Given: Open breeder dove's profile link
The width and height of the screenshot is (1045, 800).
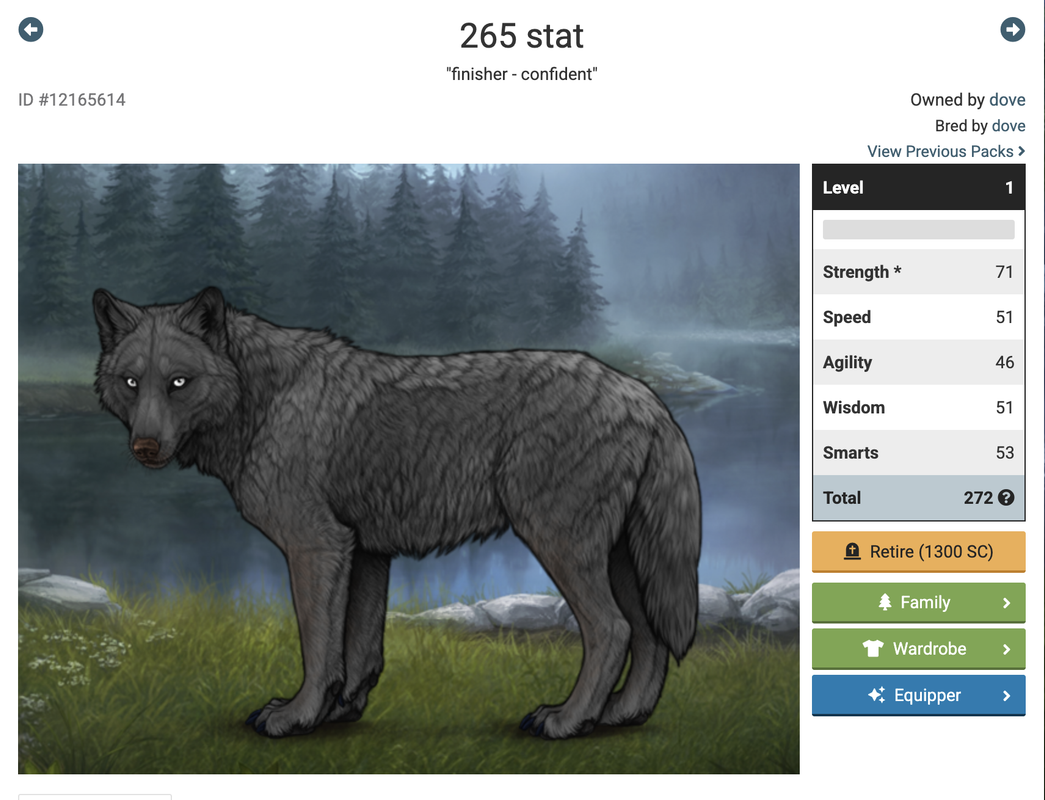Looking at the screenshot, I should click(1008, 126).
